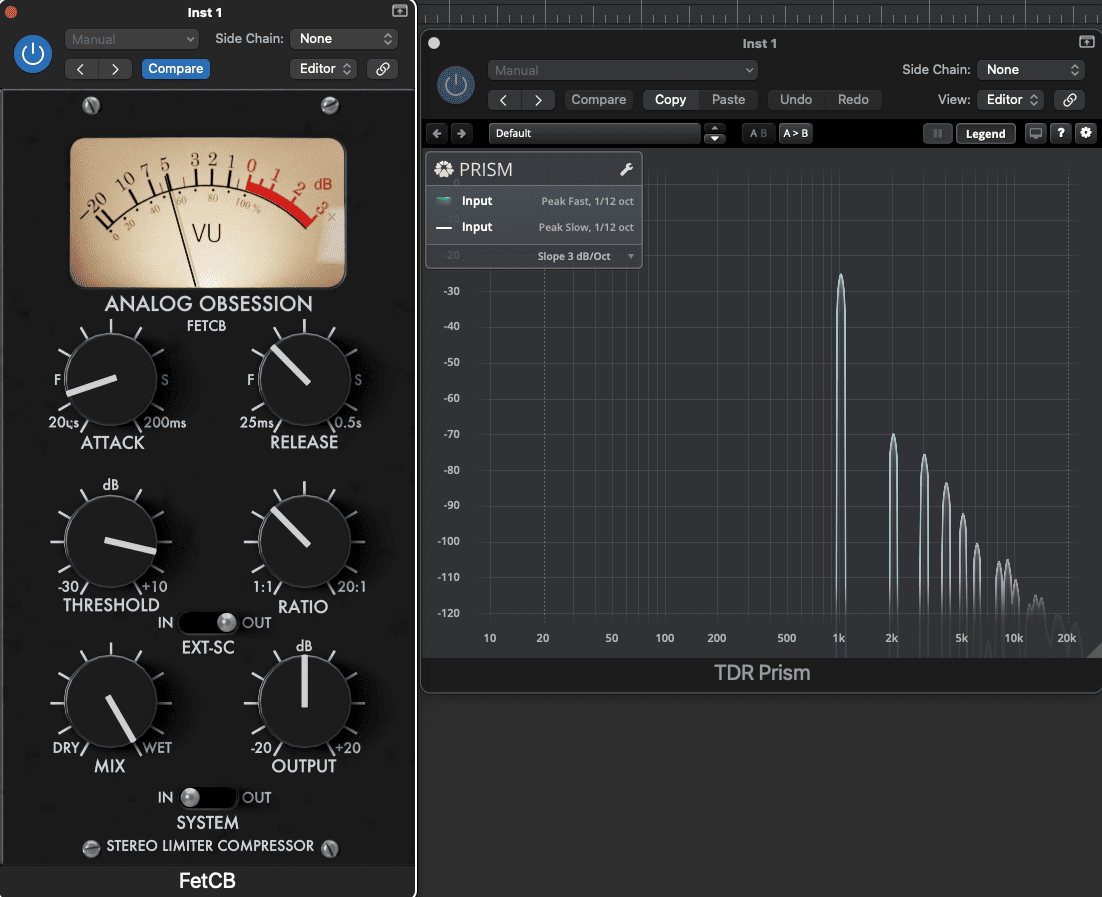Toggle FetCB plugin power button
This screenshot has height=897, width=1102.
tap(33, 54)
